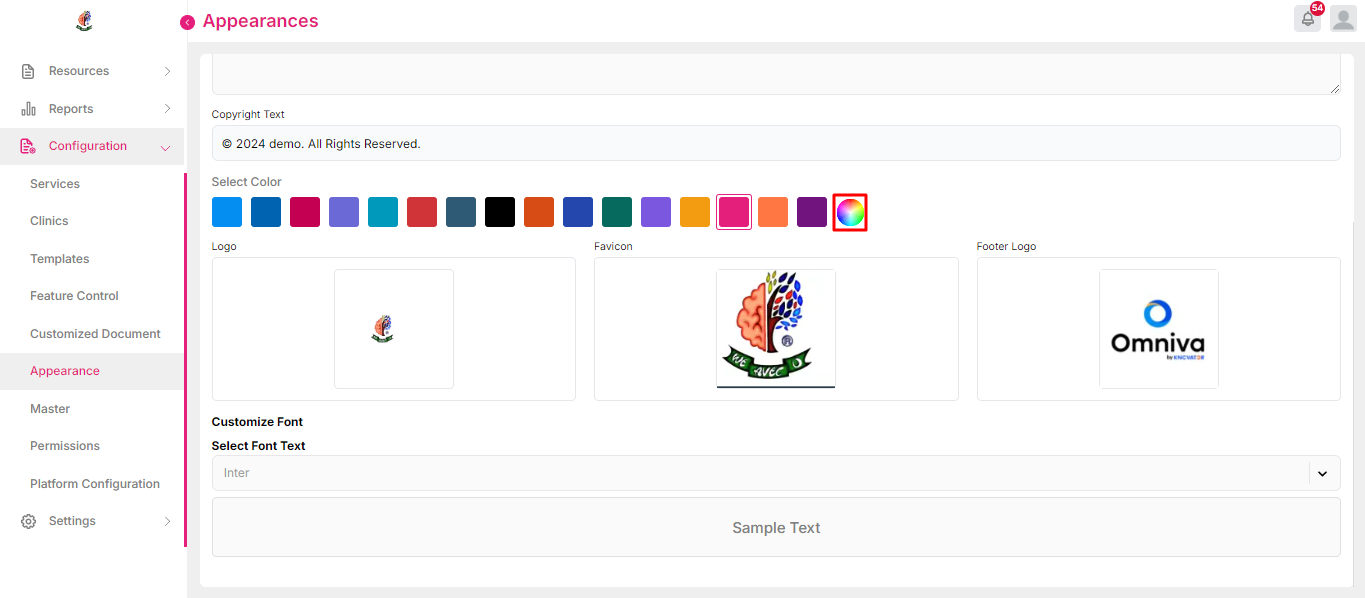Go to Platform Configuration page
Screen dimensions: 1365x598
click(x=95, y=484)
